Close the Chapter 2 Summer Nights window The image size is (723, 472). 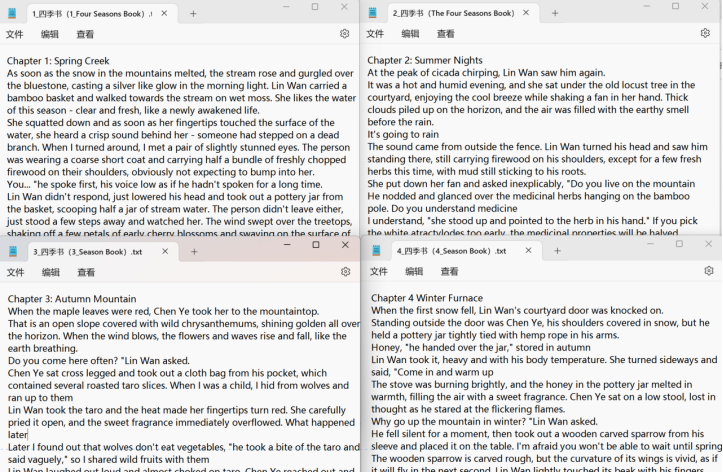click(705, 6)
